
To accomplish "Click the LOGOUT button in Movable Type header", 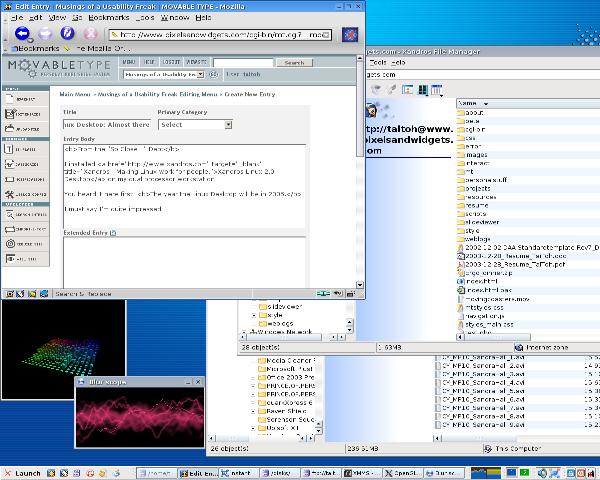I will click(171, 62).
